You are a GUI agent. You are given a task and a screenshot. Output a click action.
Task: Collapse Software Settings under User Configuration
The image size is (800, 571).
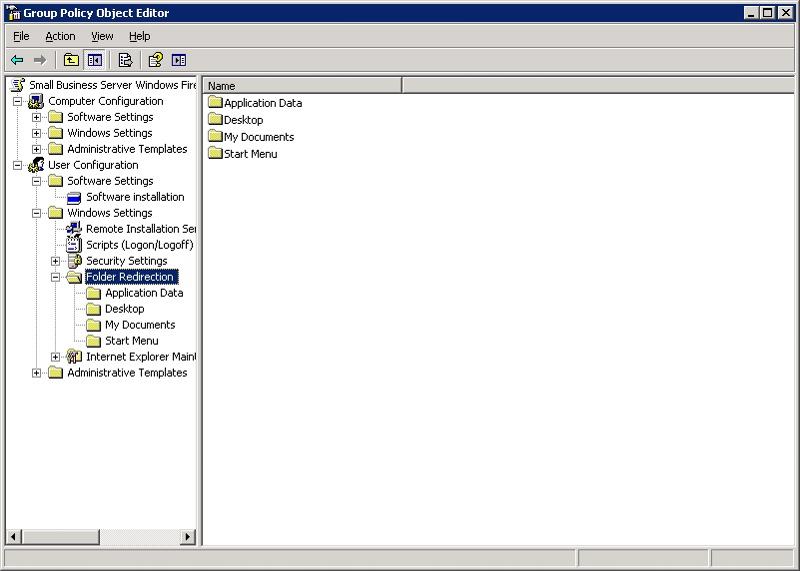click(x=36, y=181)
